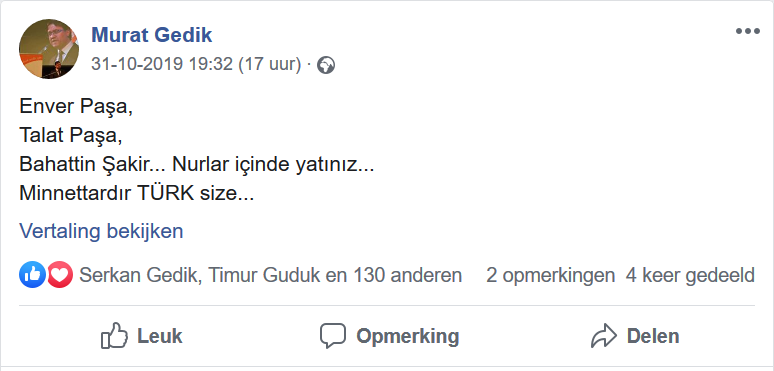Share the post using the Delen label
The height and width of the screenshot is (371, 774).
tap(653, 336)
